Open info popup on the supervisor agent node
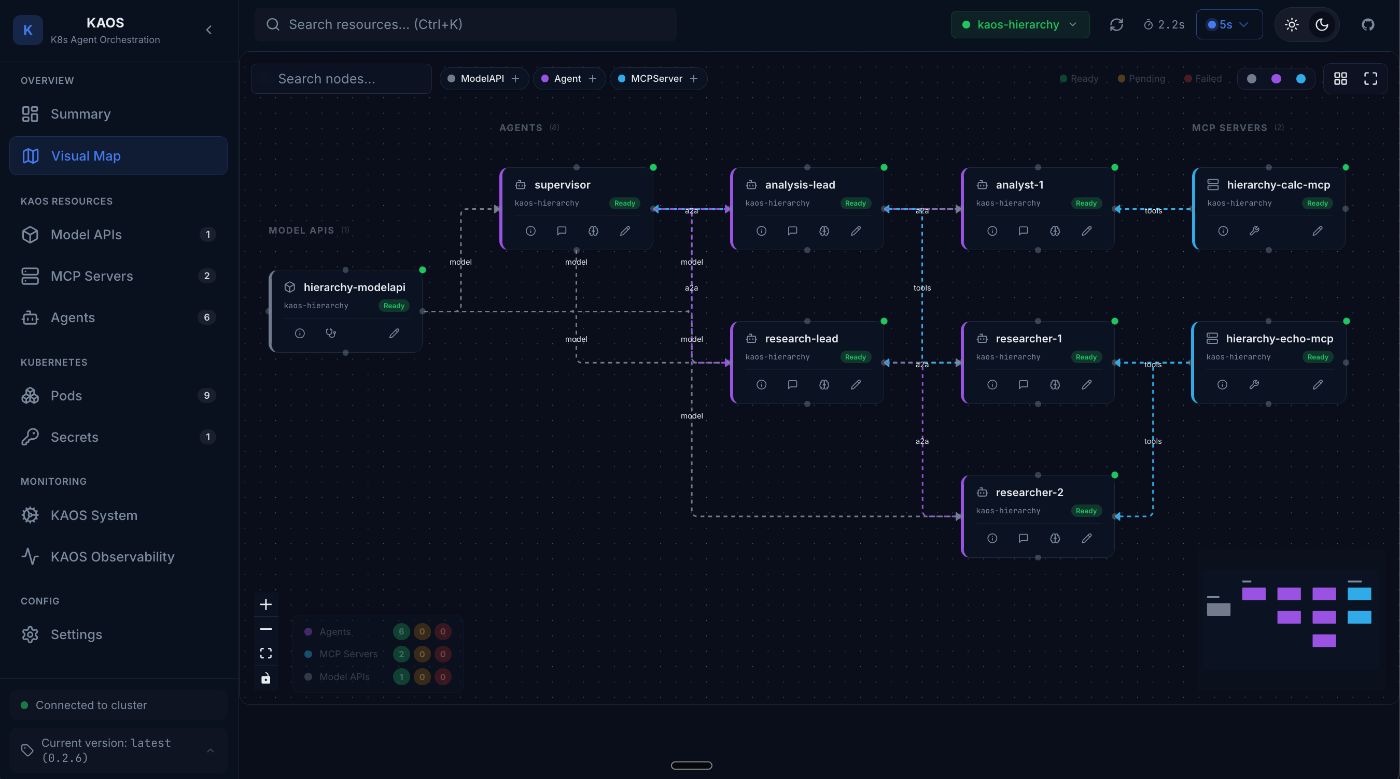This screenshot has height=779, width=1400. 530,231
